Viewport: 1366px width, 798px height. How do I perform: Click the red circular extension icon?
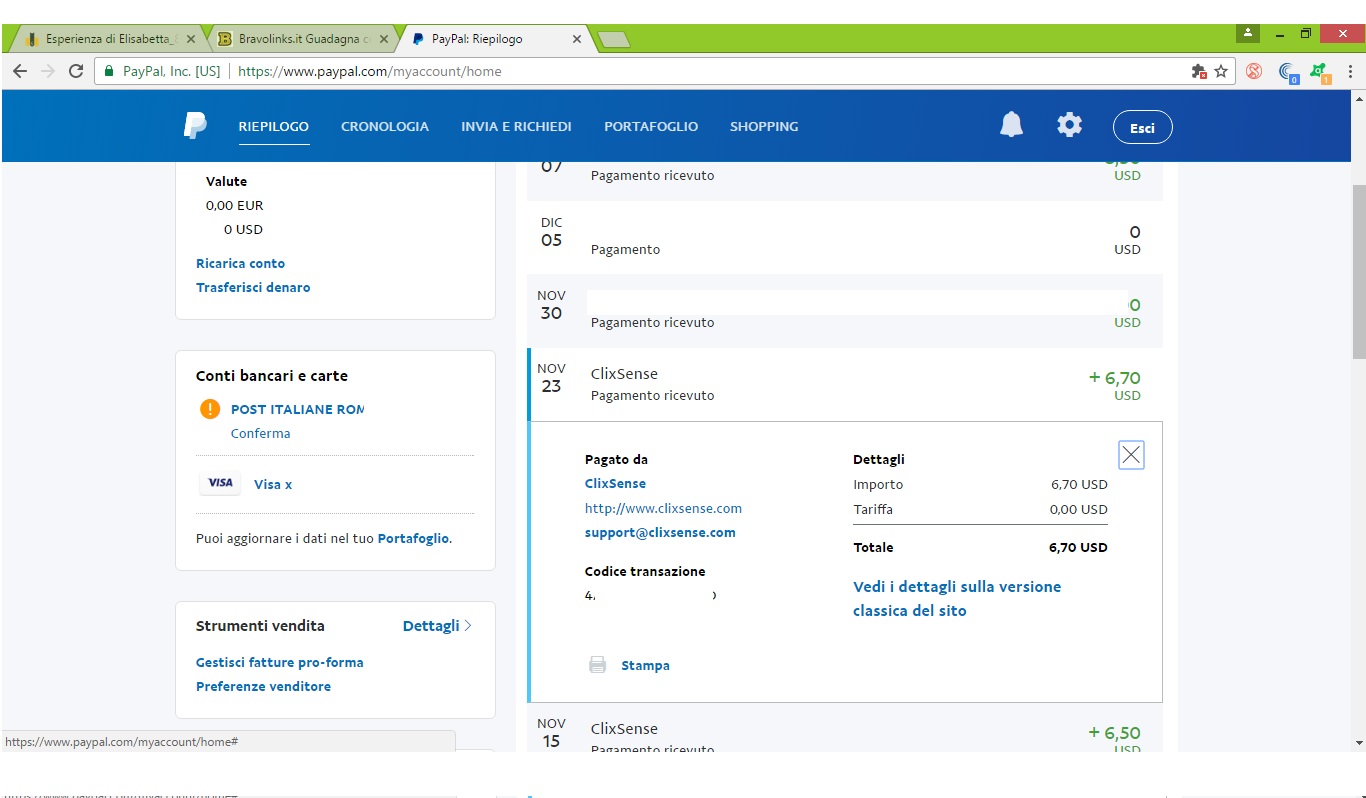(1254, 71)
